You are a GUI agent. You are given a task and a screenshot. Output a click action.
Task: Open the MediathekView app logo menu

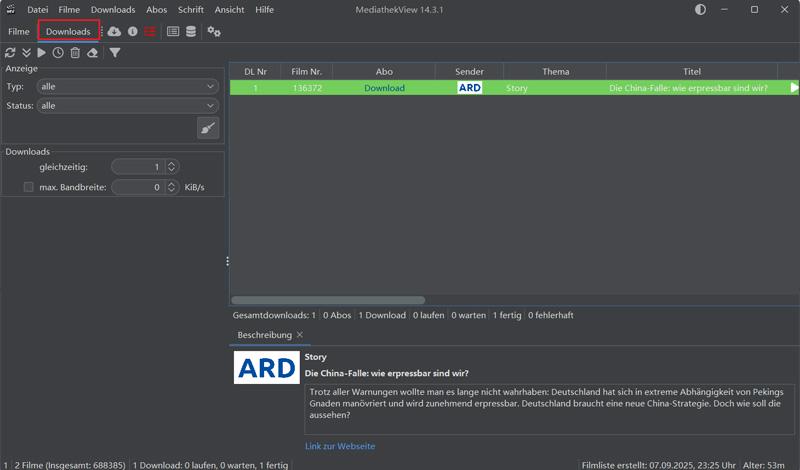(x=10, y=9)
